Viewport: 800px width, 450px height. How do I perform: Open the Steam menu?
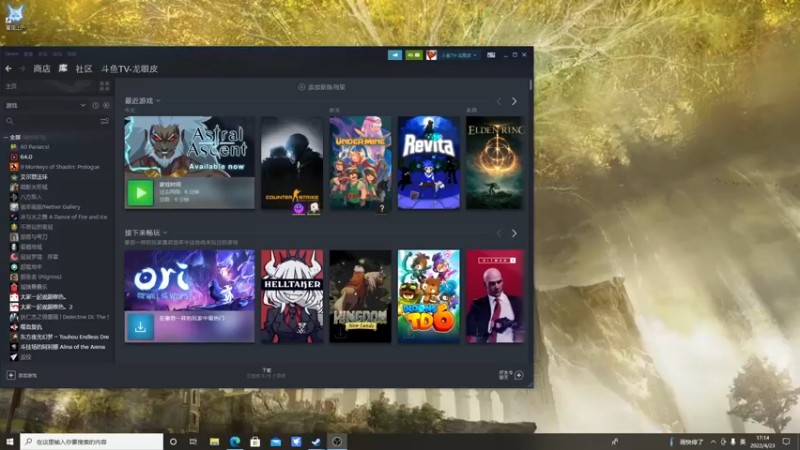pyautogui.click(x=12, y=54)
